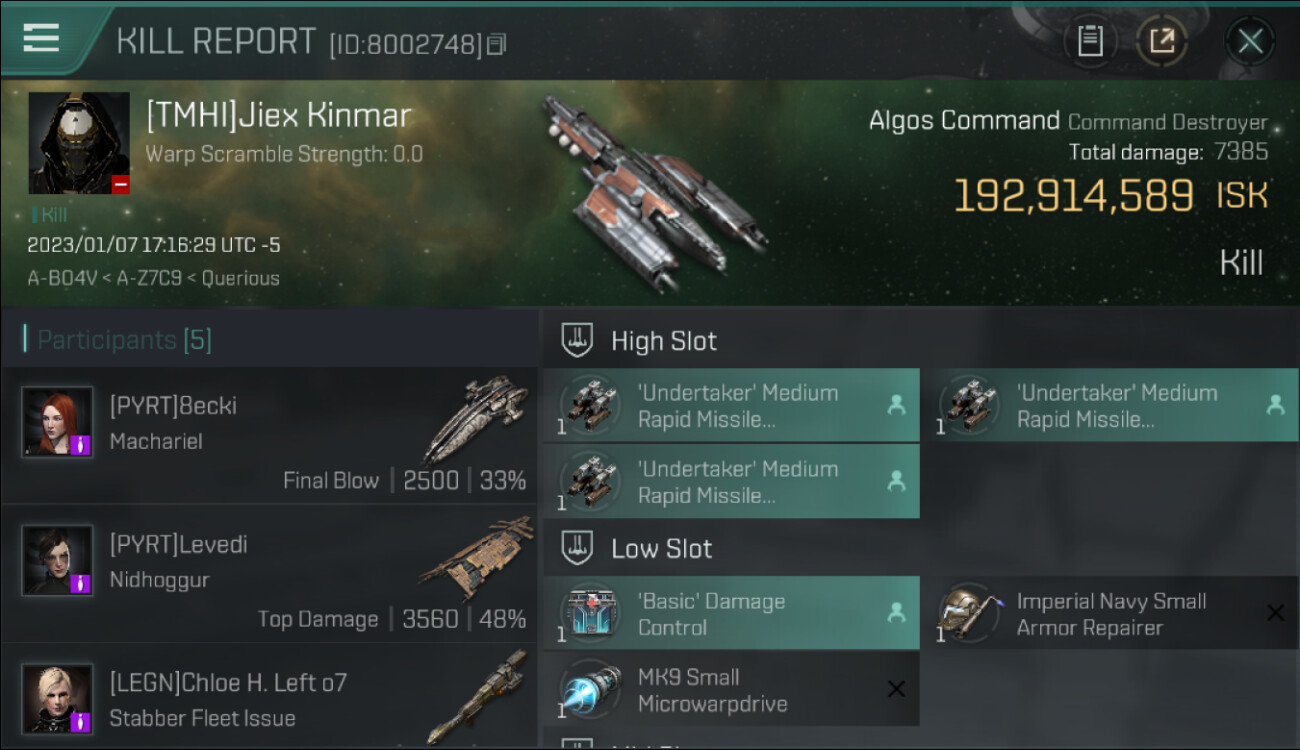Close the kill report window

[1250, 41]
